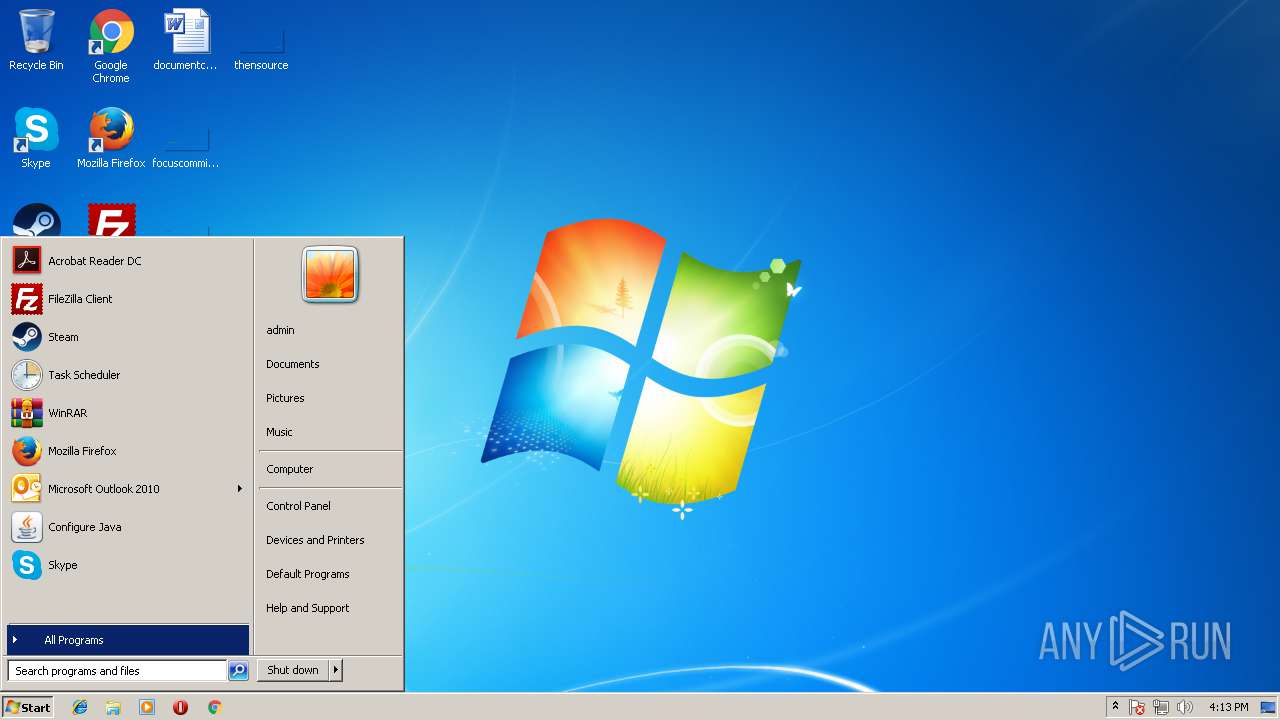Open Action Center flag in tray

click(x=1137, y=707)
